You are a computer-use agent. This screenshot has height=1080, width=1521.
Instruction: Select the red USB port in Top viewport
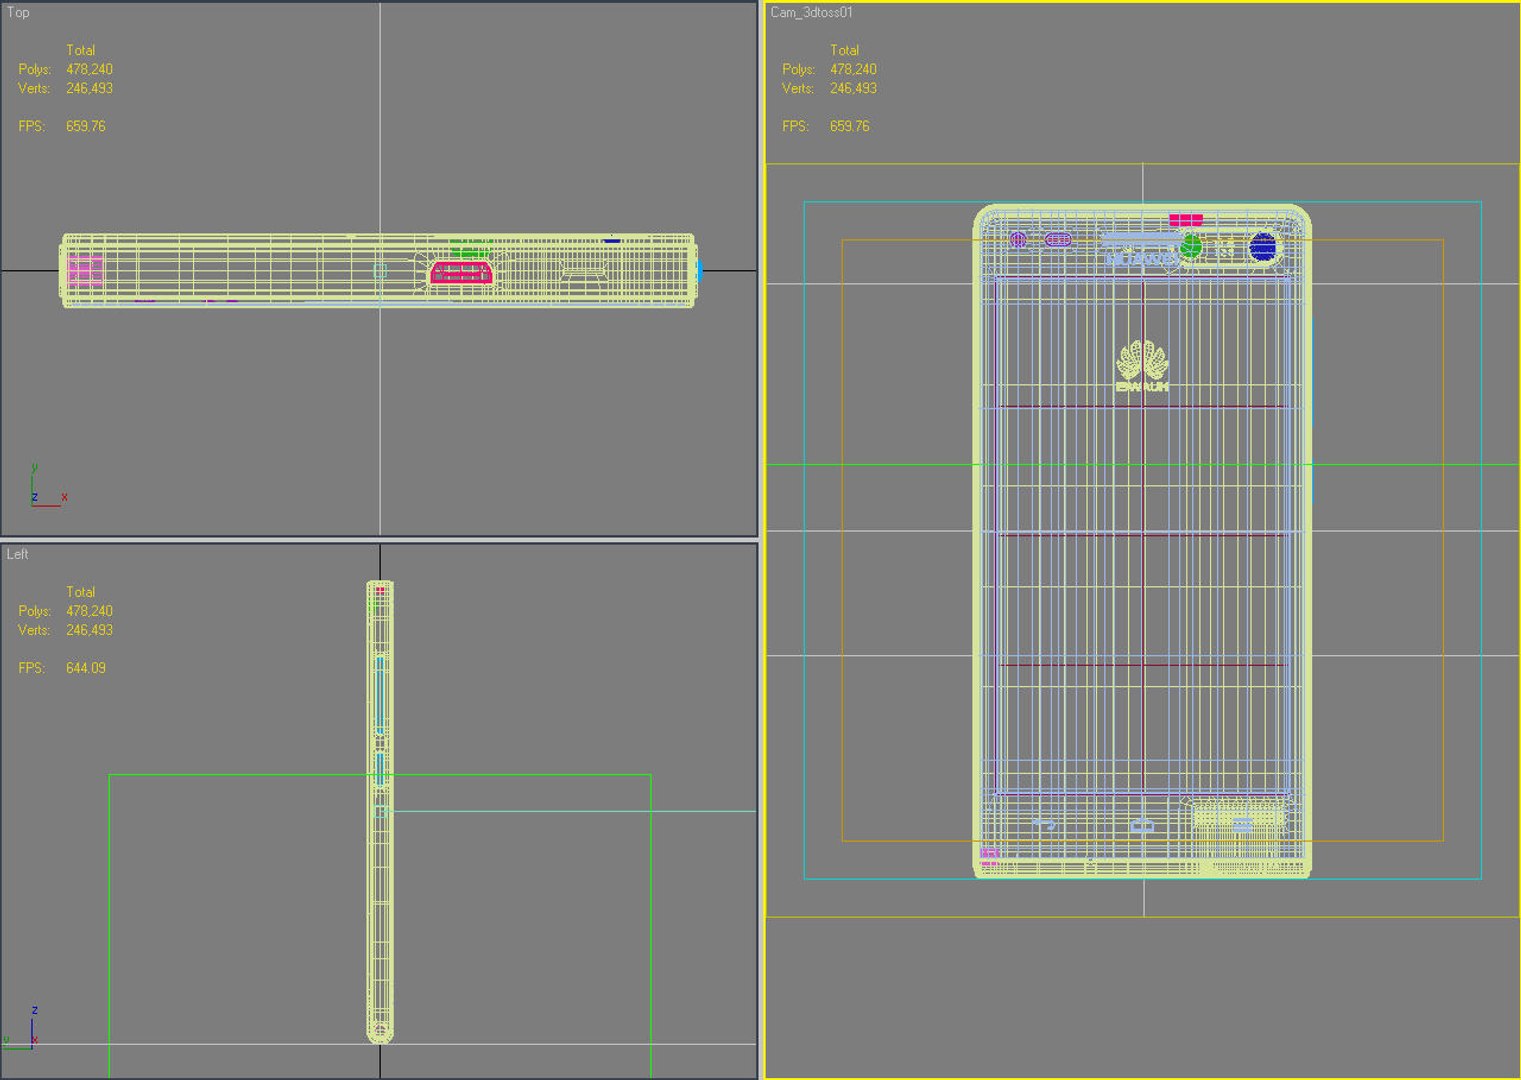pos(462,273)
